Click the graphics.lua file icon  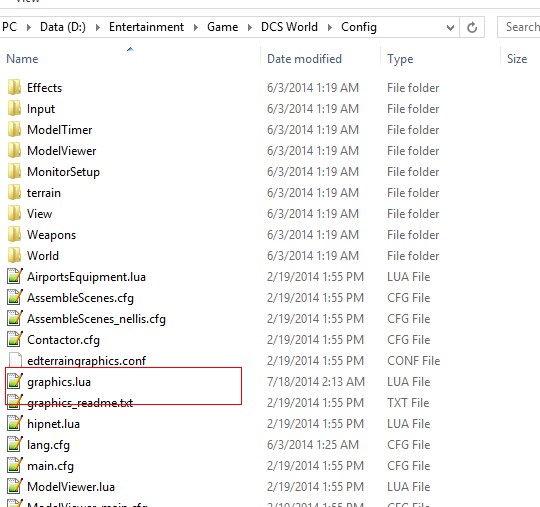(15, 381)
